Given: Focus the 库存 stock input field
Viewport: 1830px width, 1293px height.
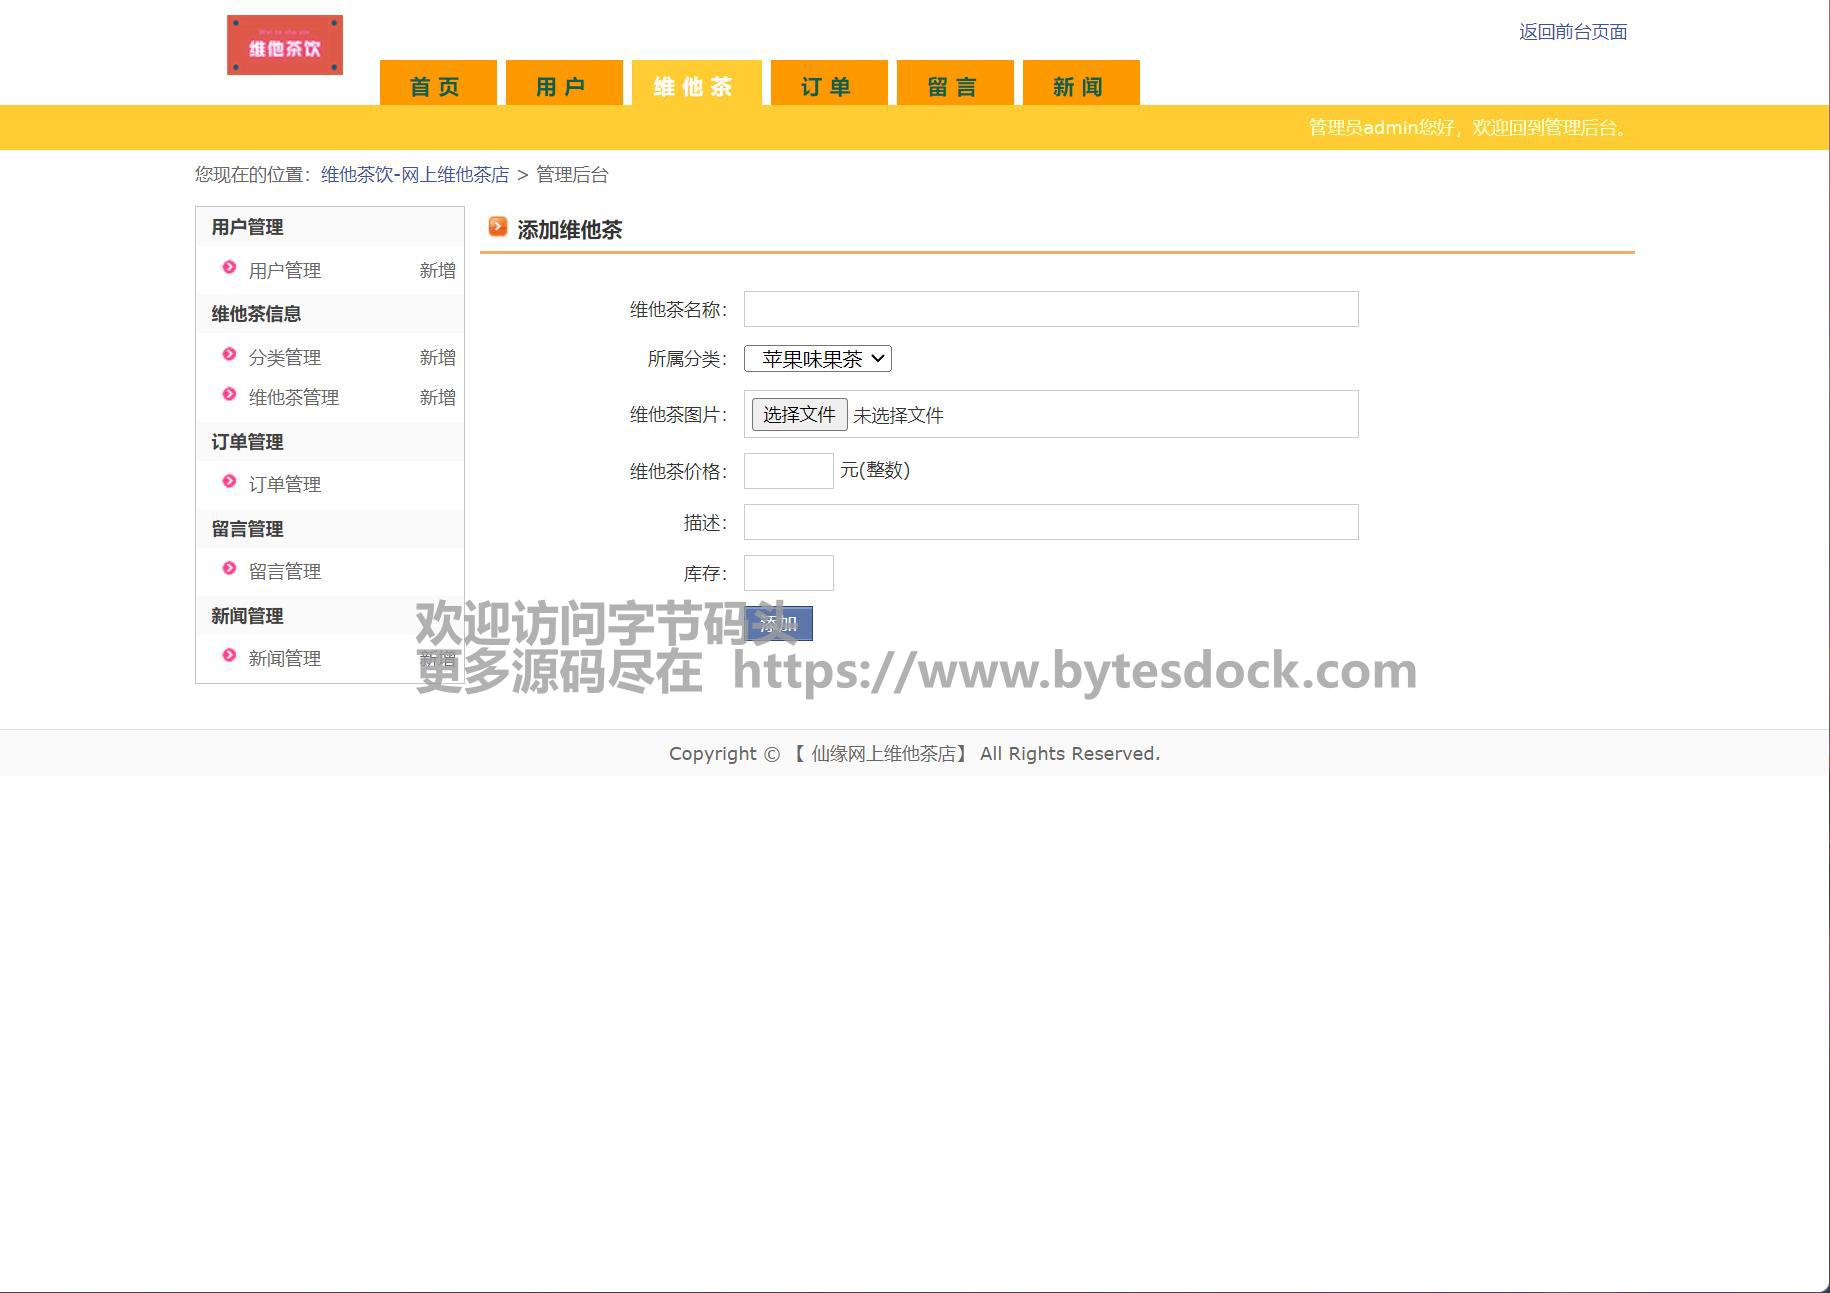Looking at the screenshot, I should (788, 573).
